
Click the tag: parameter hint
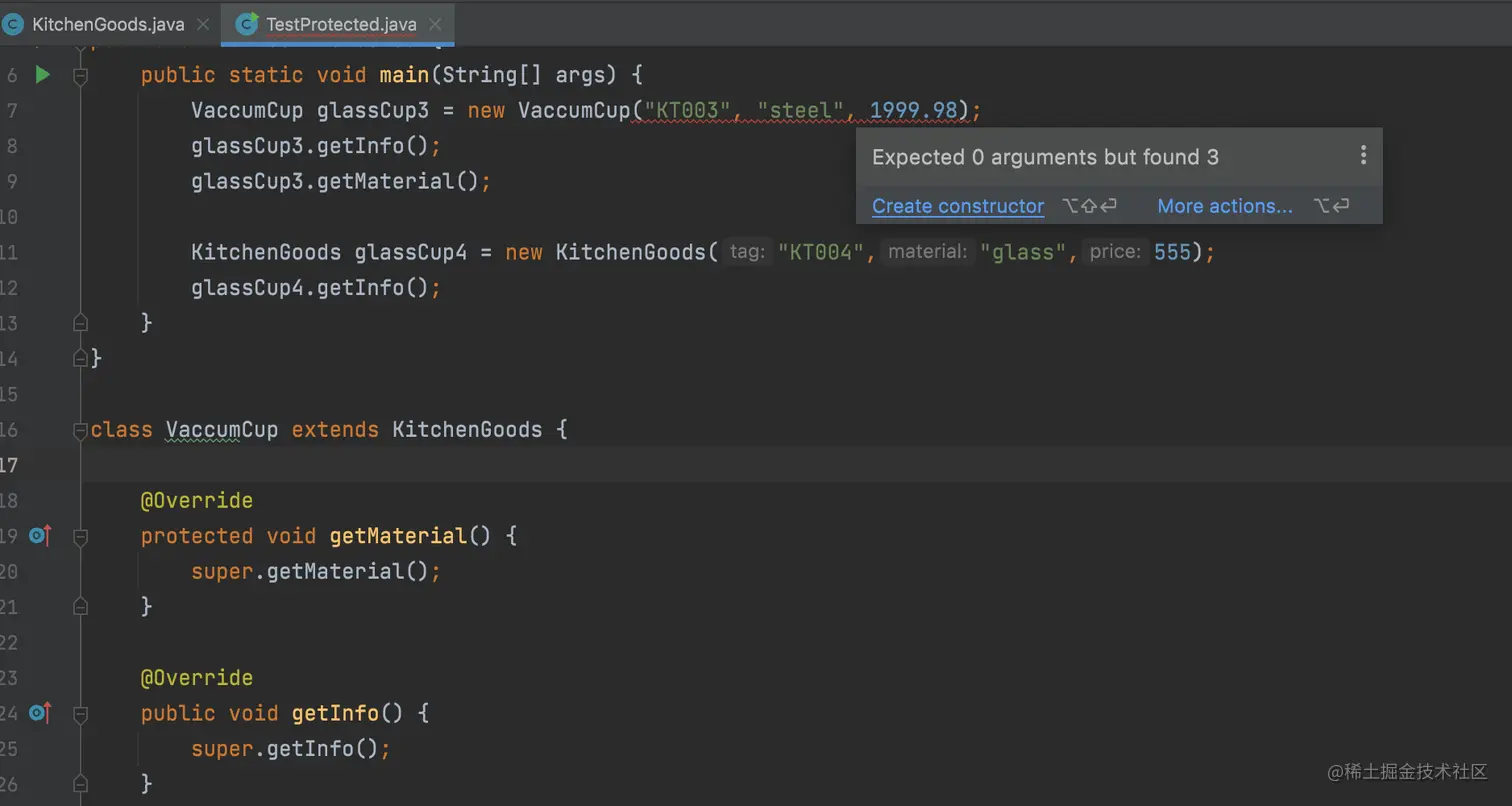(x=747, y=252)
